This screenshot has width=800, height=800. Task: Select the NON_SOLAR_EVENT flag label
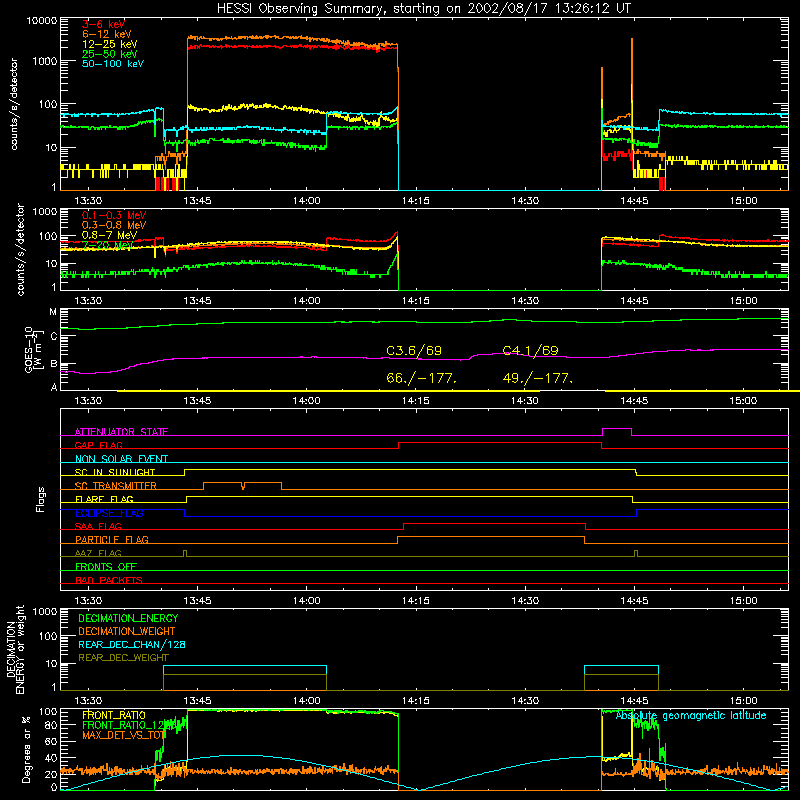click(x=121, y=459)
